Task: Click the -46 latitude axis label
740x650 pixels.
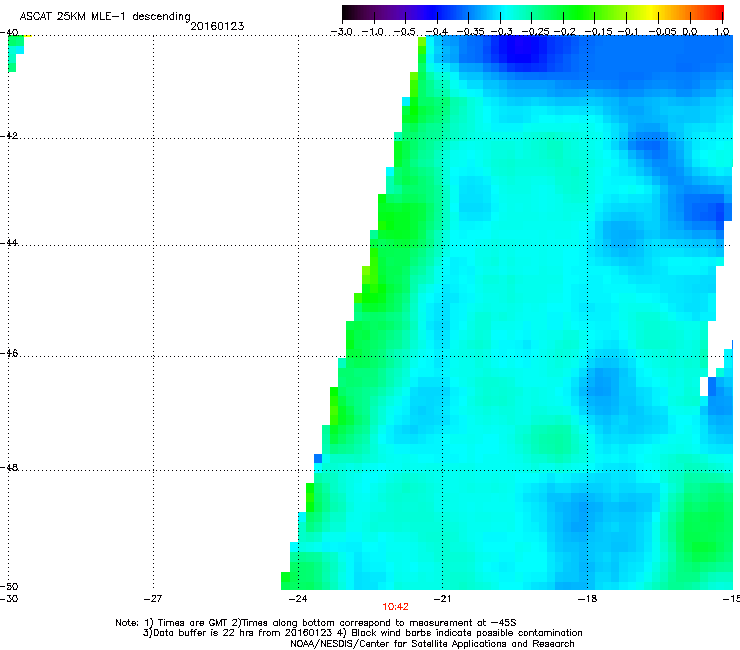Action: tap(9, 354)
